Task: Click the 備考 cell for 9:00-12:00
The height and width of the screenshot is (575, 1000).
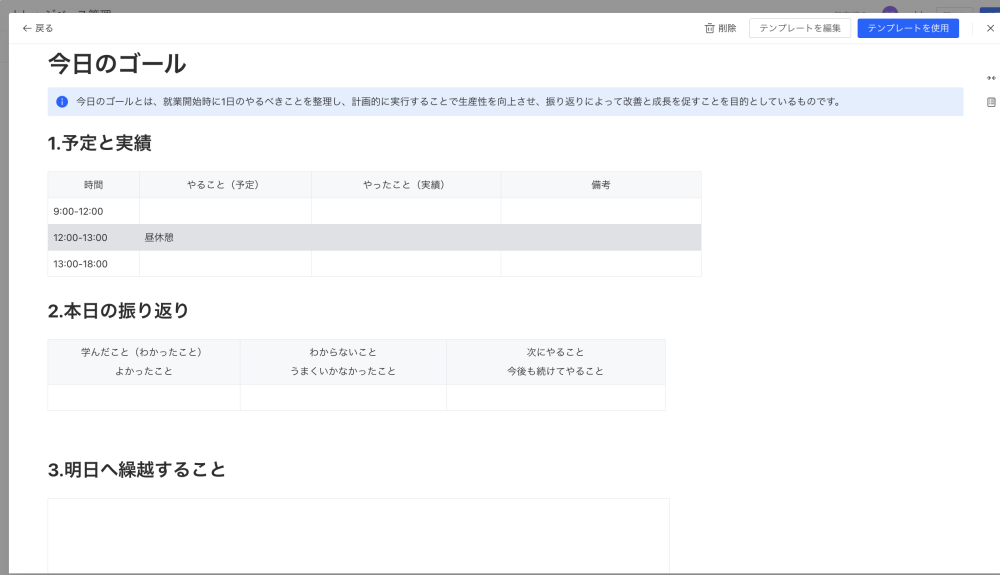Action: coord(600,211)
